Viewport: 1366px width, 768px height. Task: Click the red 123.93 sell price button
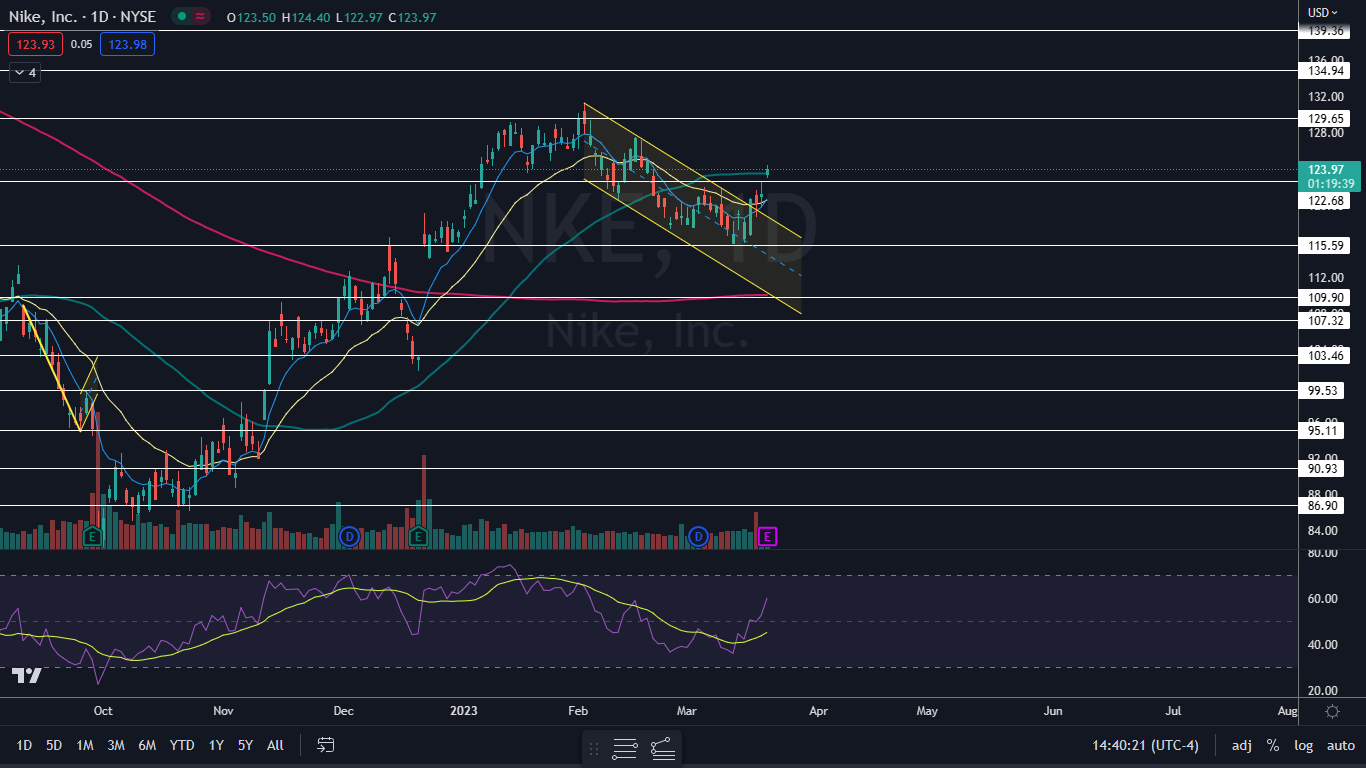35,44
